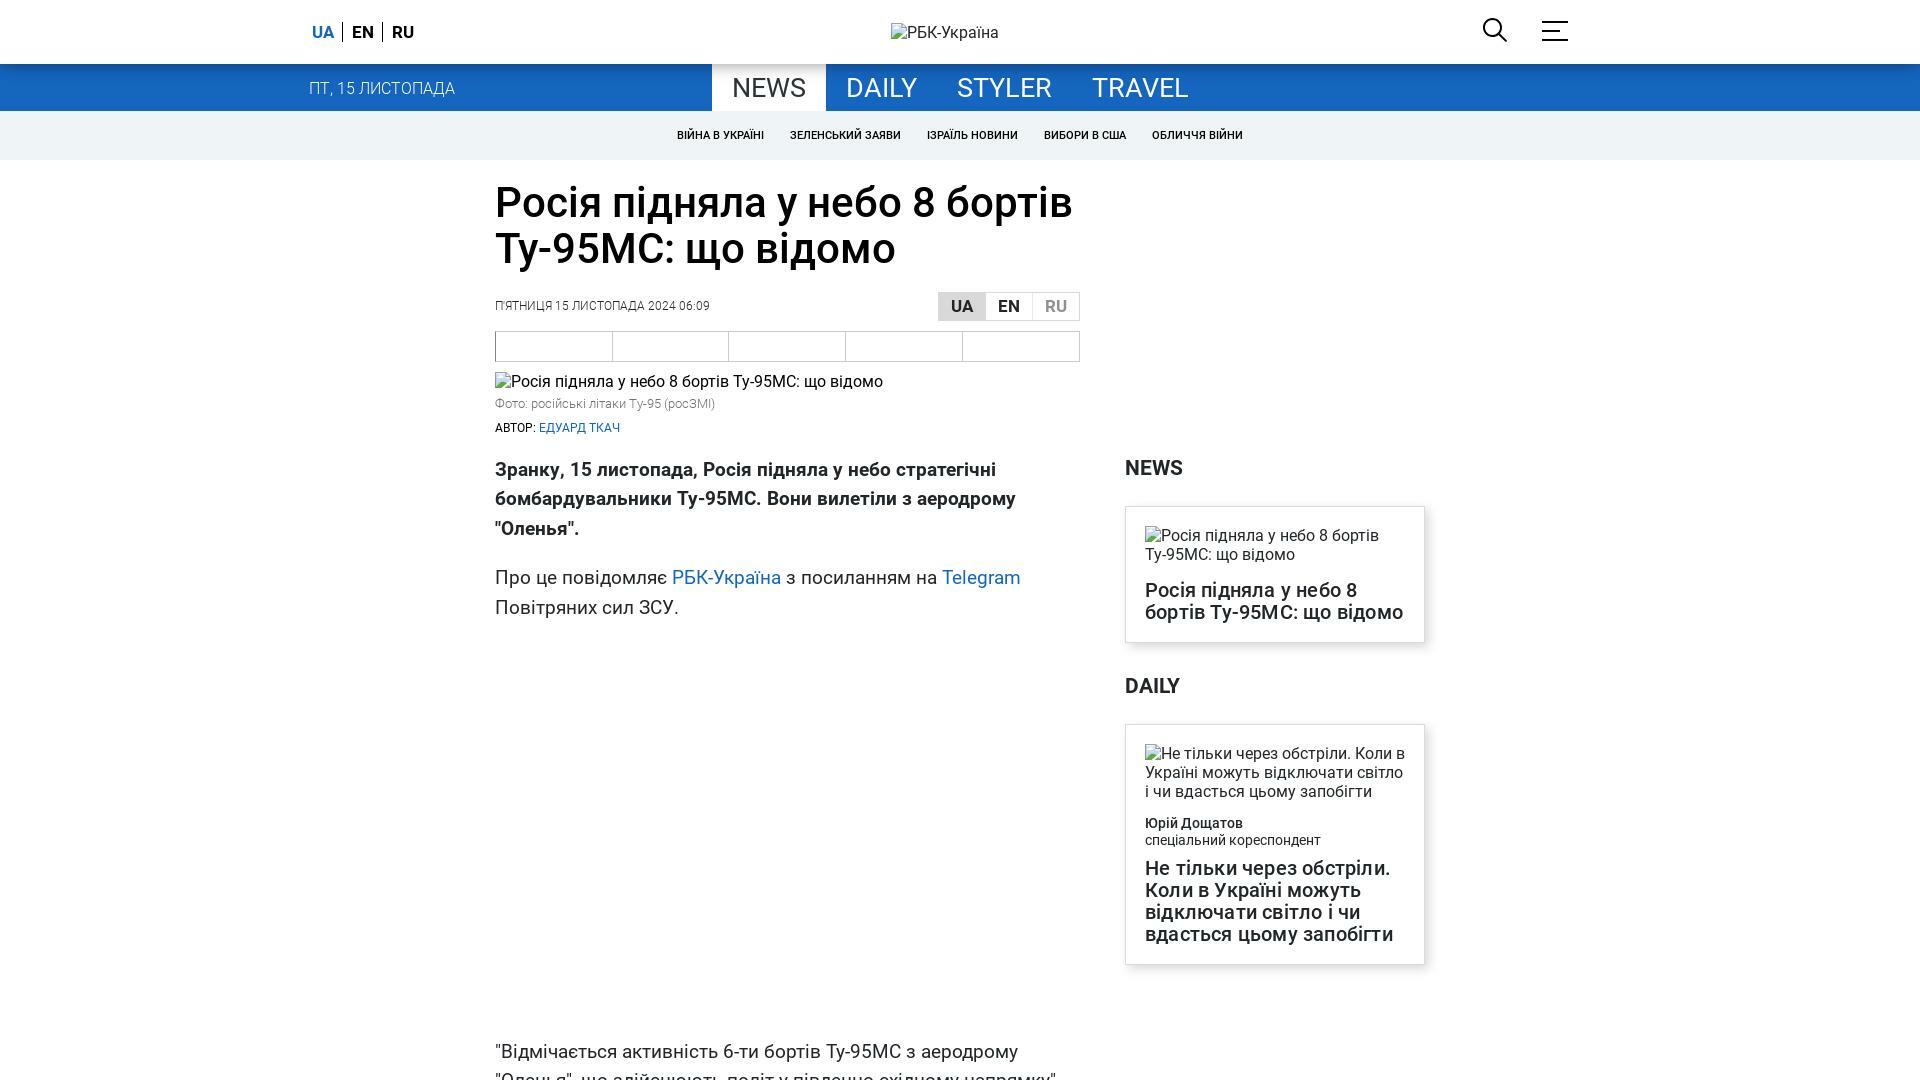Click the first share button box

pos(554,346)
